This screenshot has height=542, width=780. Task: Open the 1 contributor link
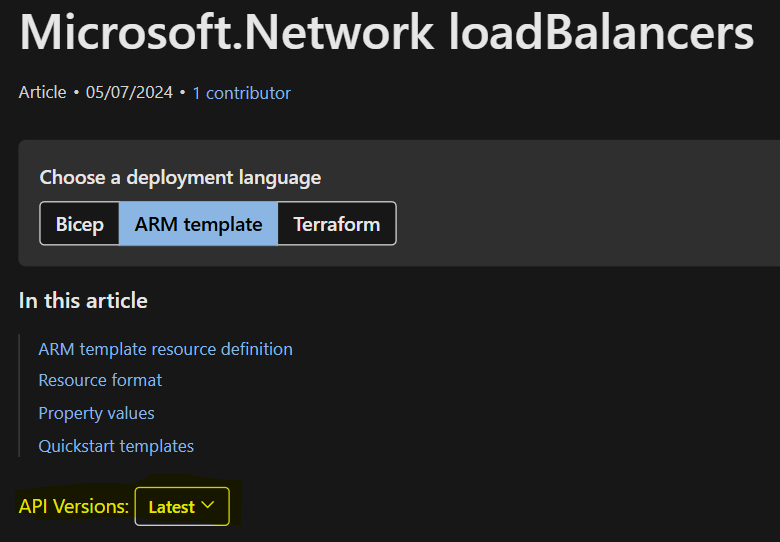pyautogui.click(x=241, y=93)
